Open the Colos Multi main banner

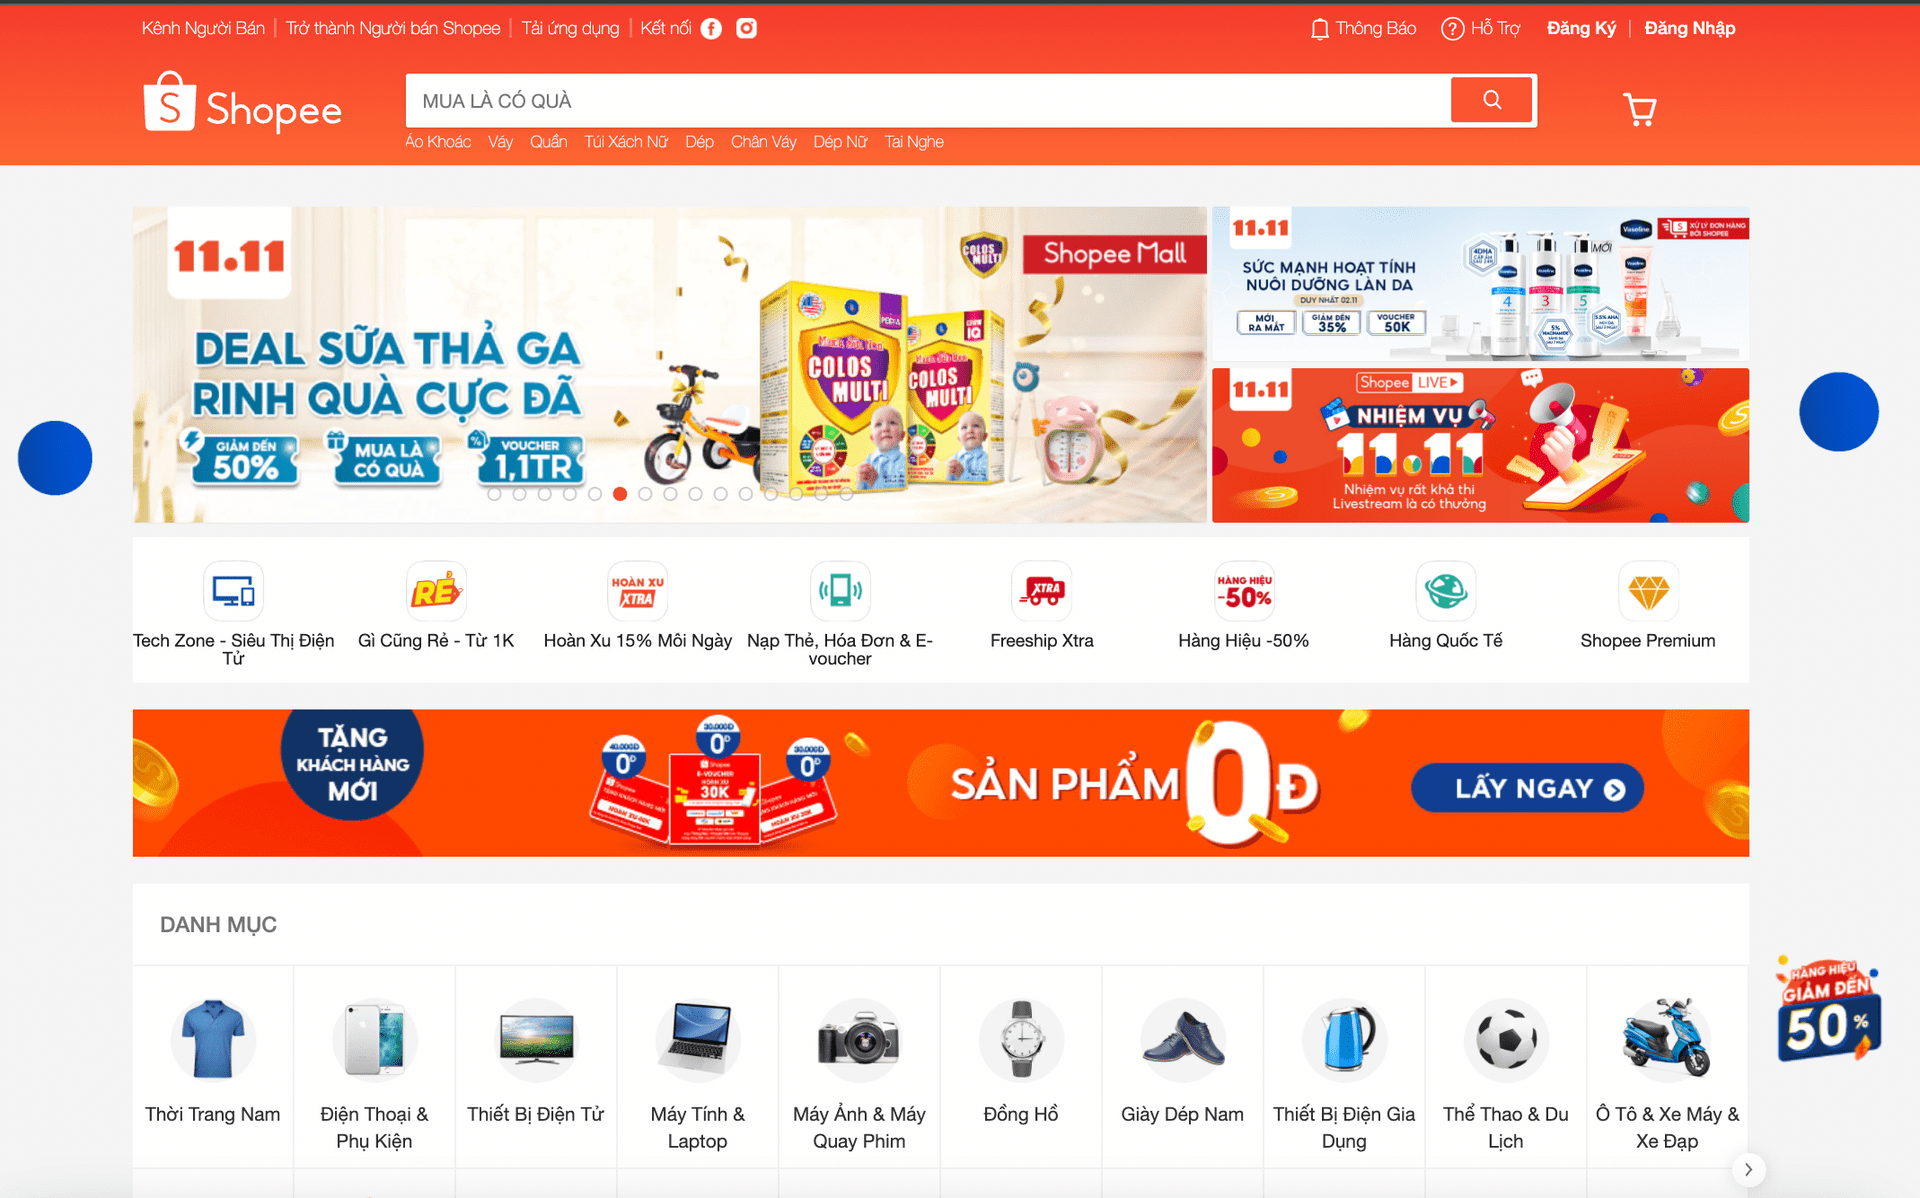point(670,365)
